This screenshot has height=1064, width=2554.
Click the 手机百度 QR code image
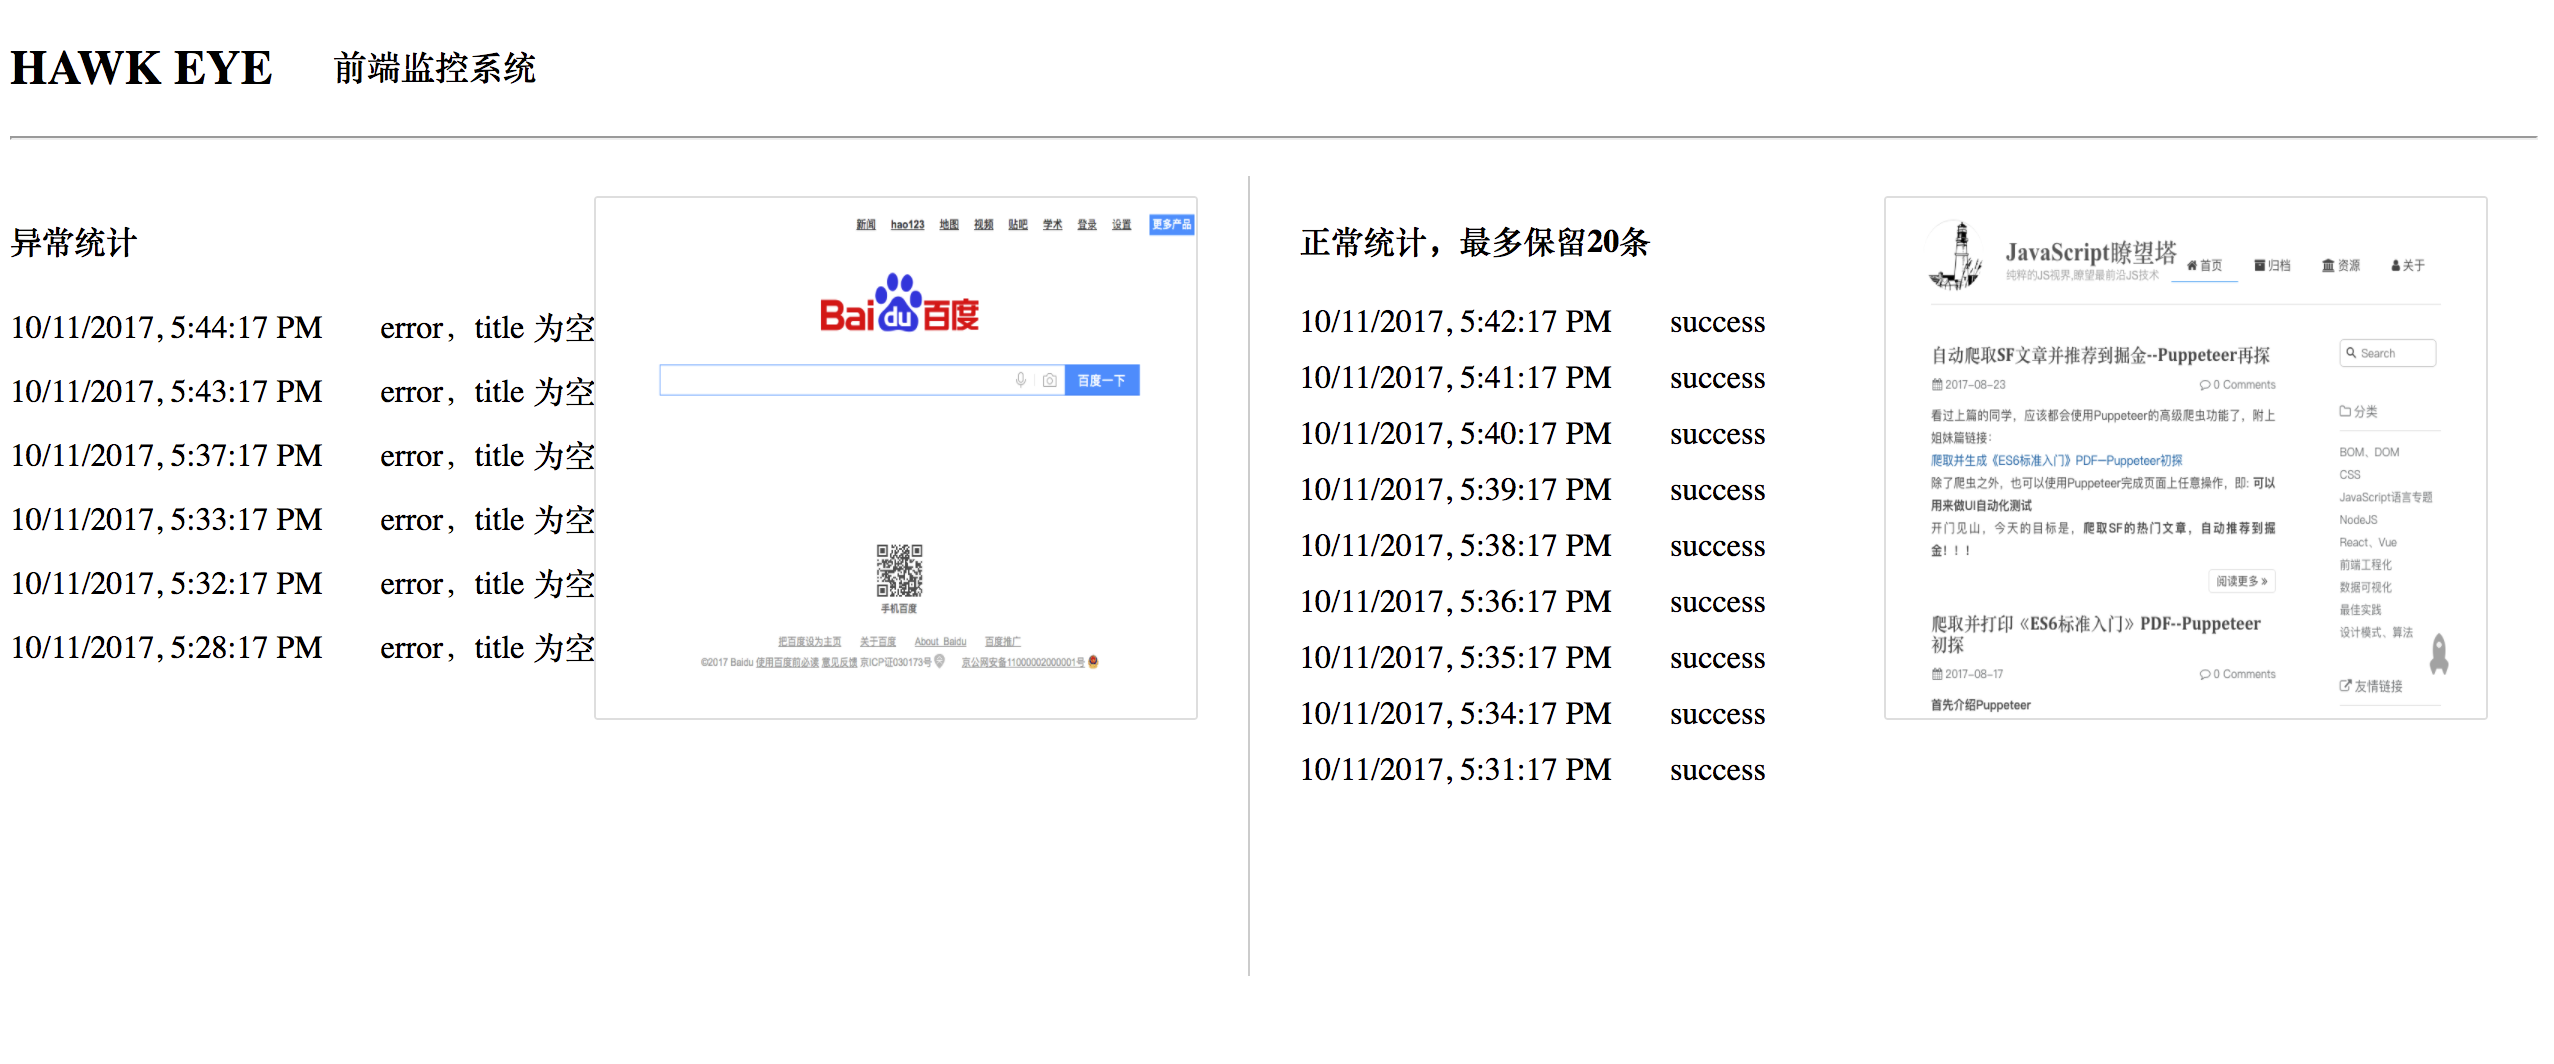tap(899, 571)
